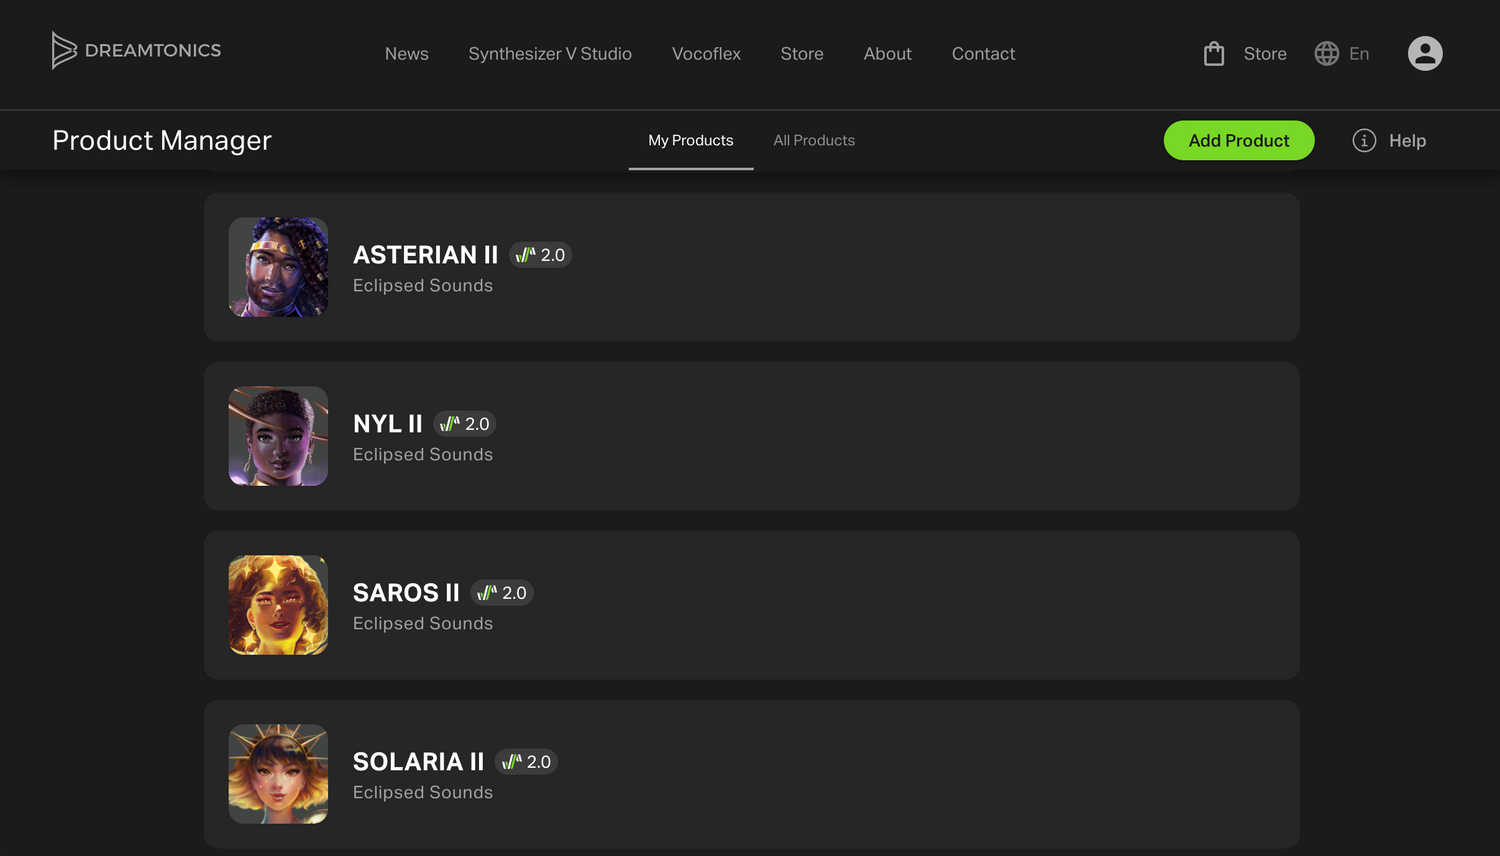Click the globe language icon
The width and height of the screenshot is (1500, 856).
[1327, 54]
